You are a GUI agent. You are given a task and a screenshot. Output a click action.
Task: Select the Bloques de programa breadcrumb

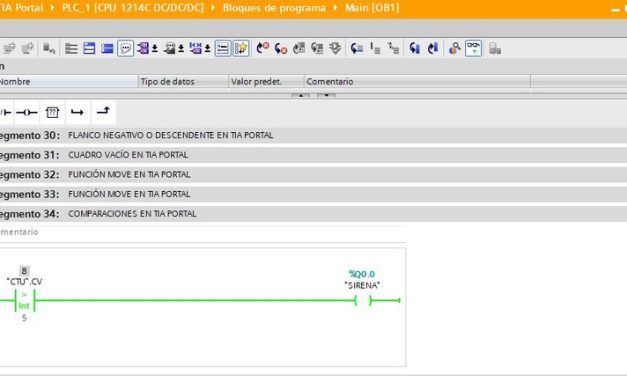click(274, 8)
